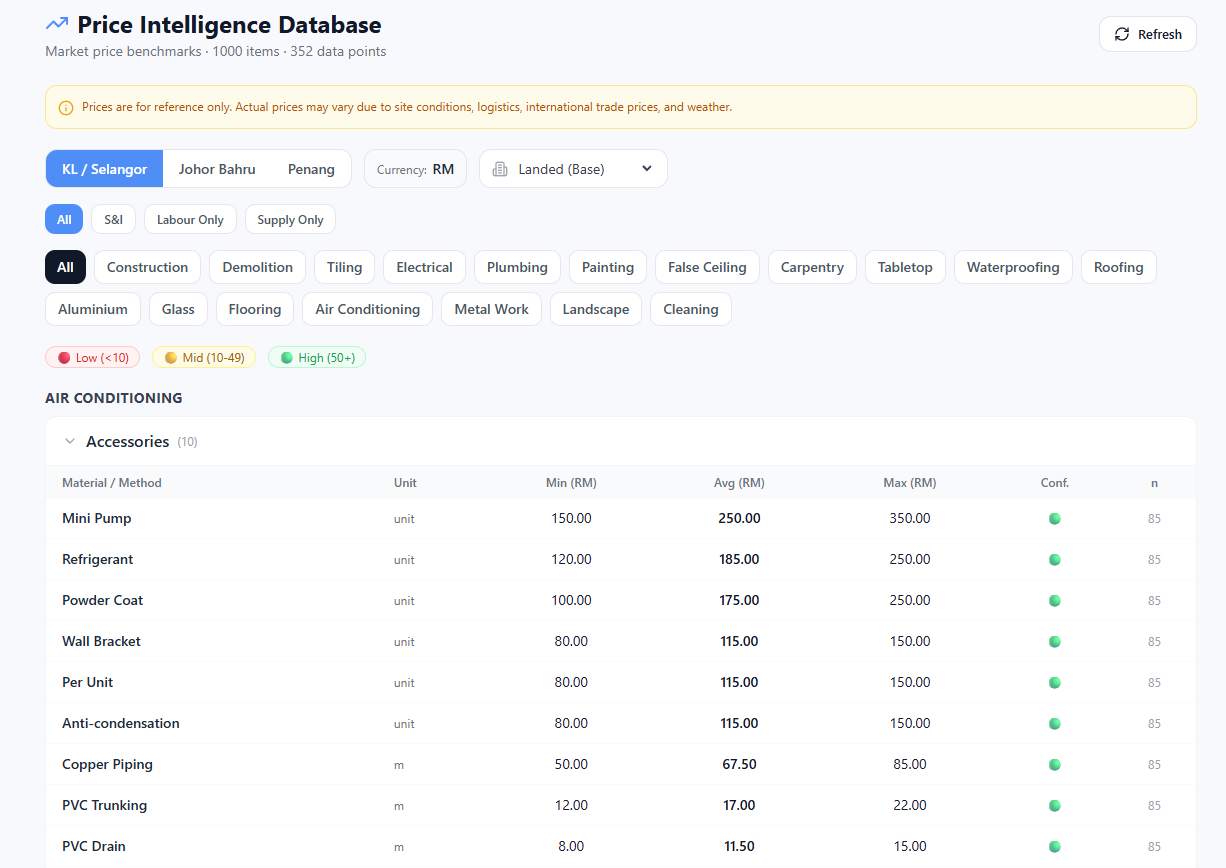Screen dimensions: 1226x868
Task: Open the False Ceiling category
Action: tap(707, 267)
